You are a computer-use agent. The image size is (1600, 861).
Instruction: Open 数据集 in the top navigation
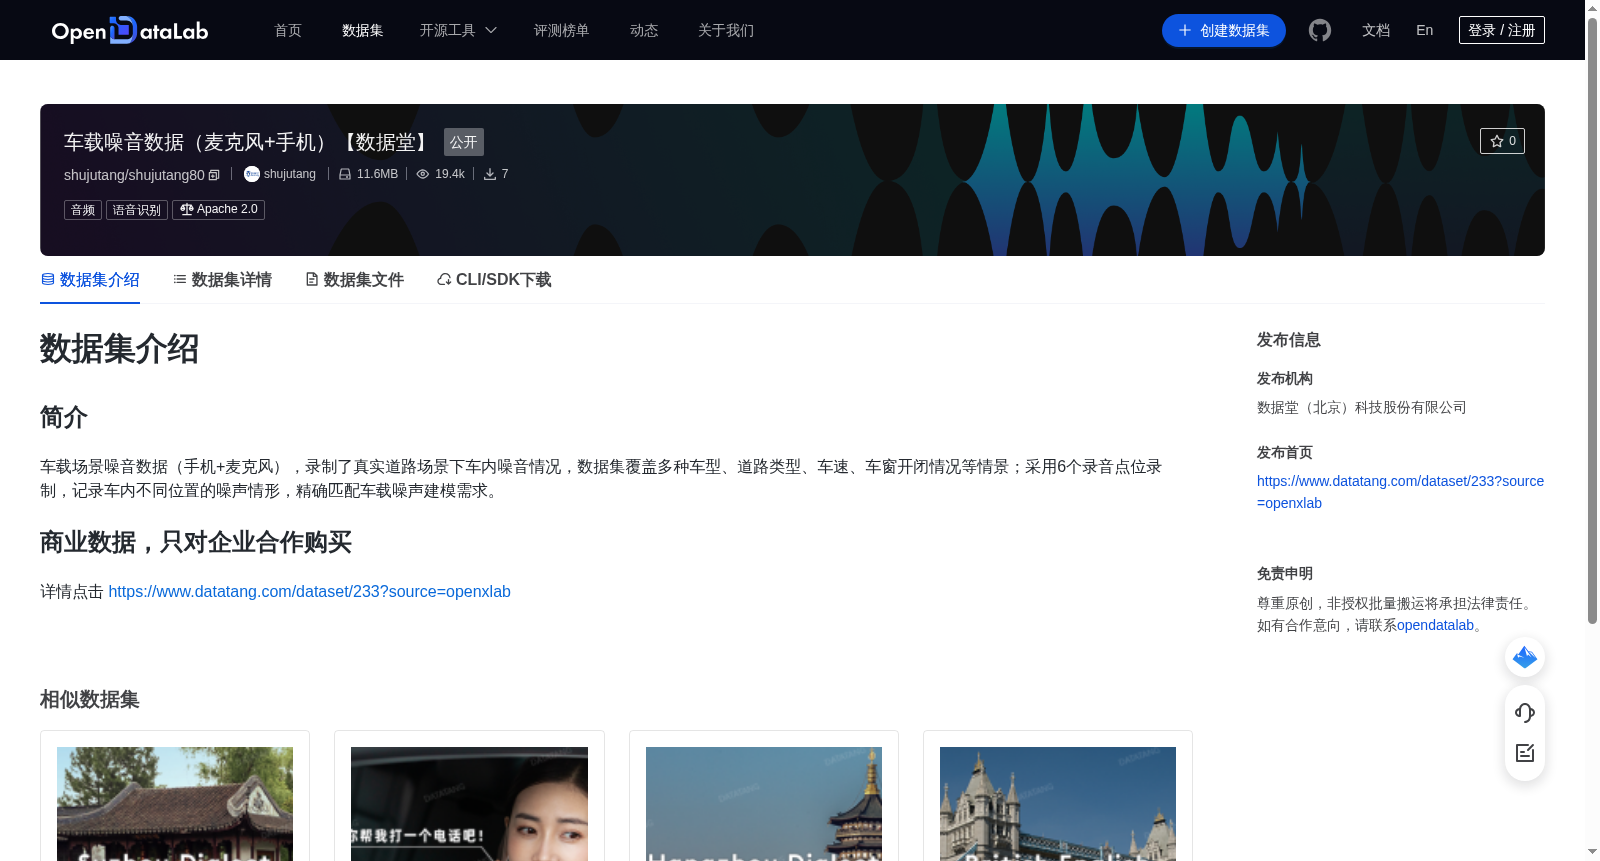[x=362, y=30]
